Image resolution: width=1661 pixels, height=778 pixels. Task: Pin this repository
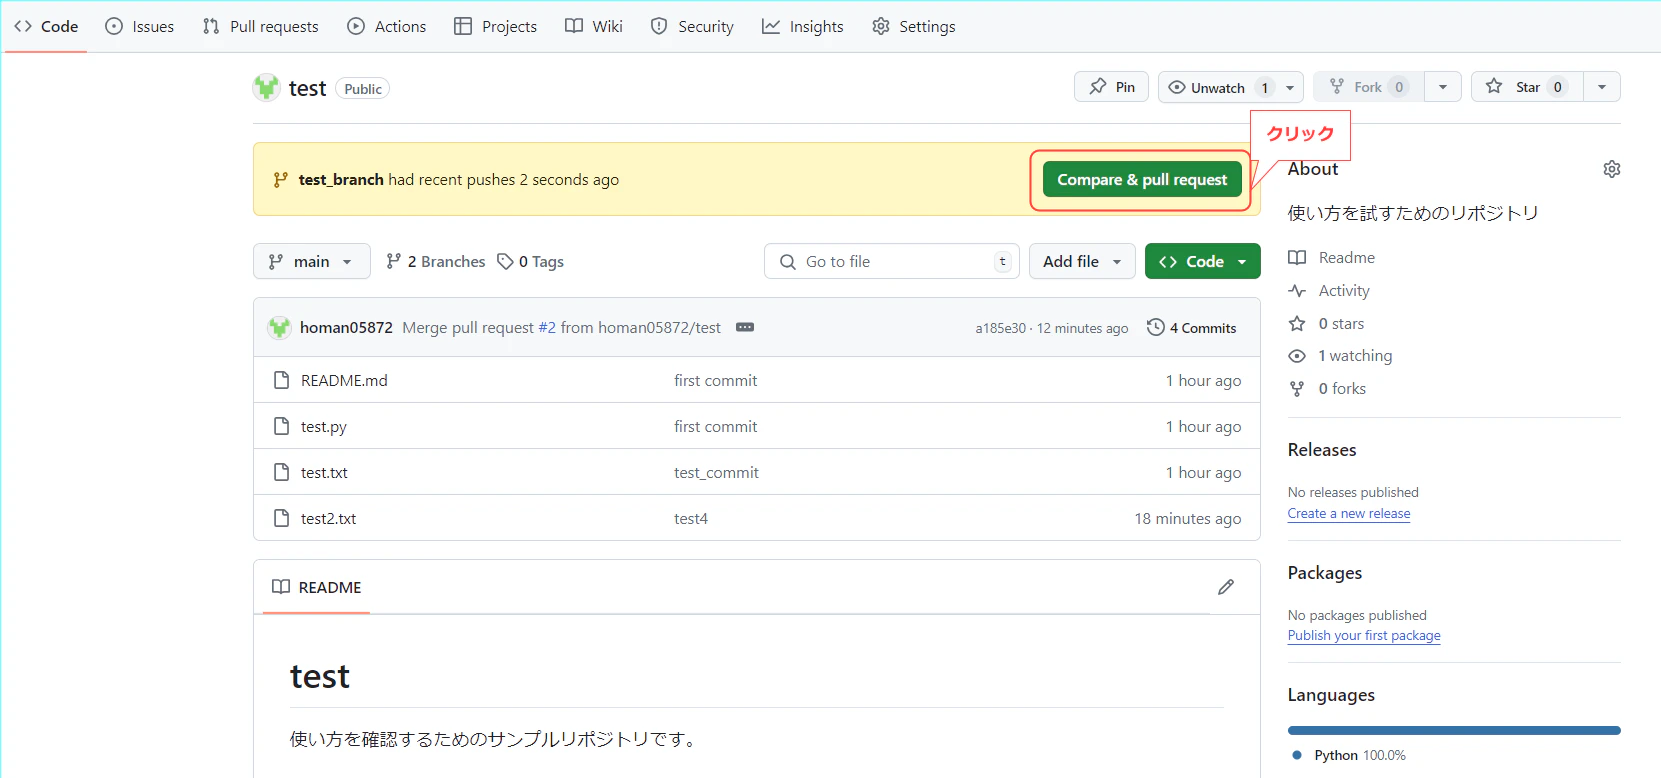[x=1112, y=87]
